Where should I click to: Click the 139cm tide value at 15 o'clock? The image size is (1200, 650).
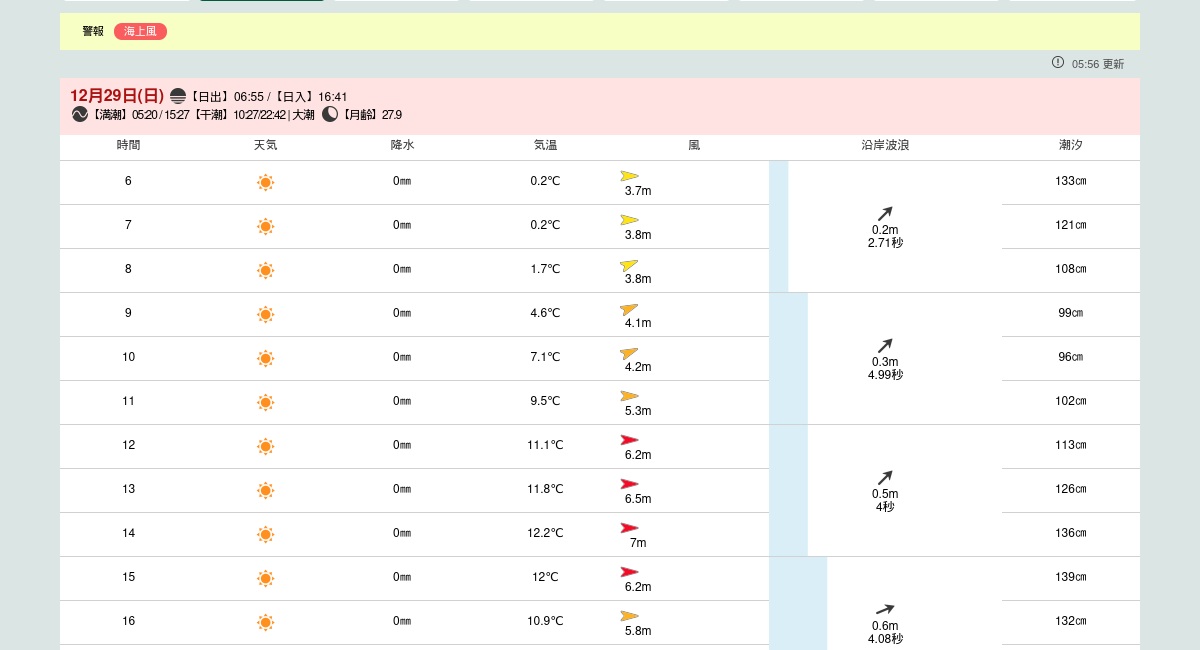click(x=1070, y=577)
